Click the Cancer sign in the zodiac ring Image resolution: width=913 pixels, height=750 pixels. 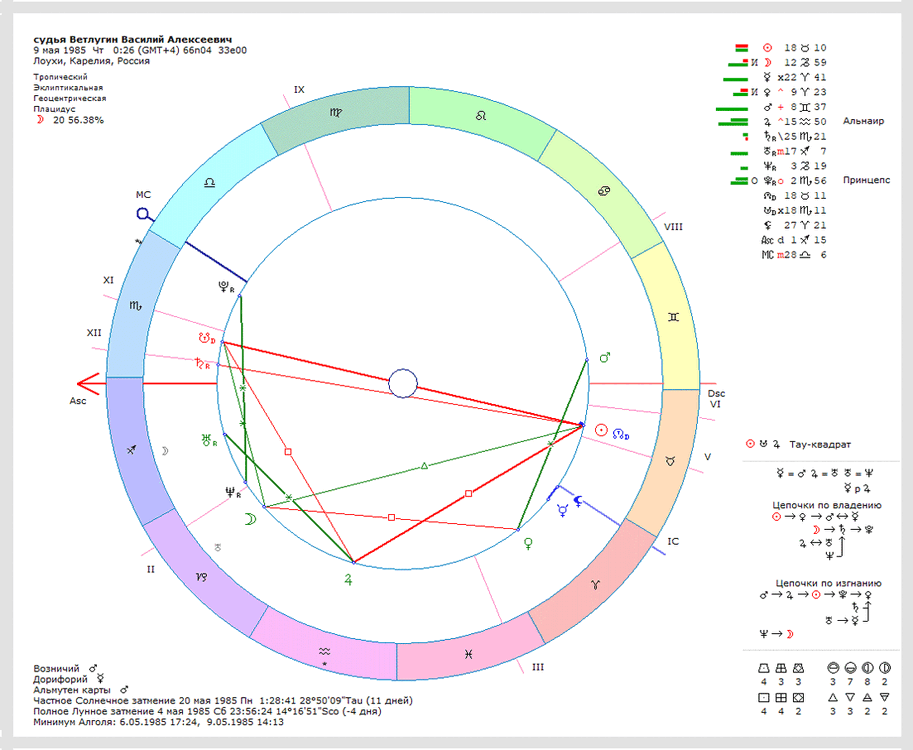click(604, 190)
